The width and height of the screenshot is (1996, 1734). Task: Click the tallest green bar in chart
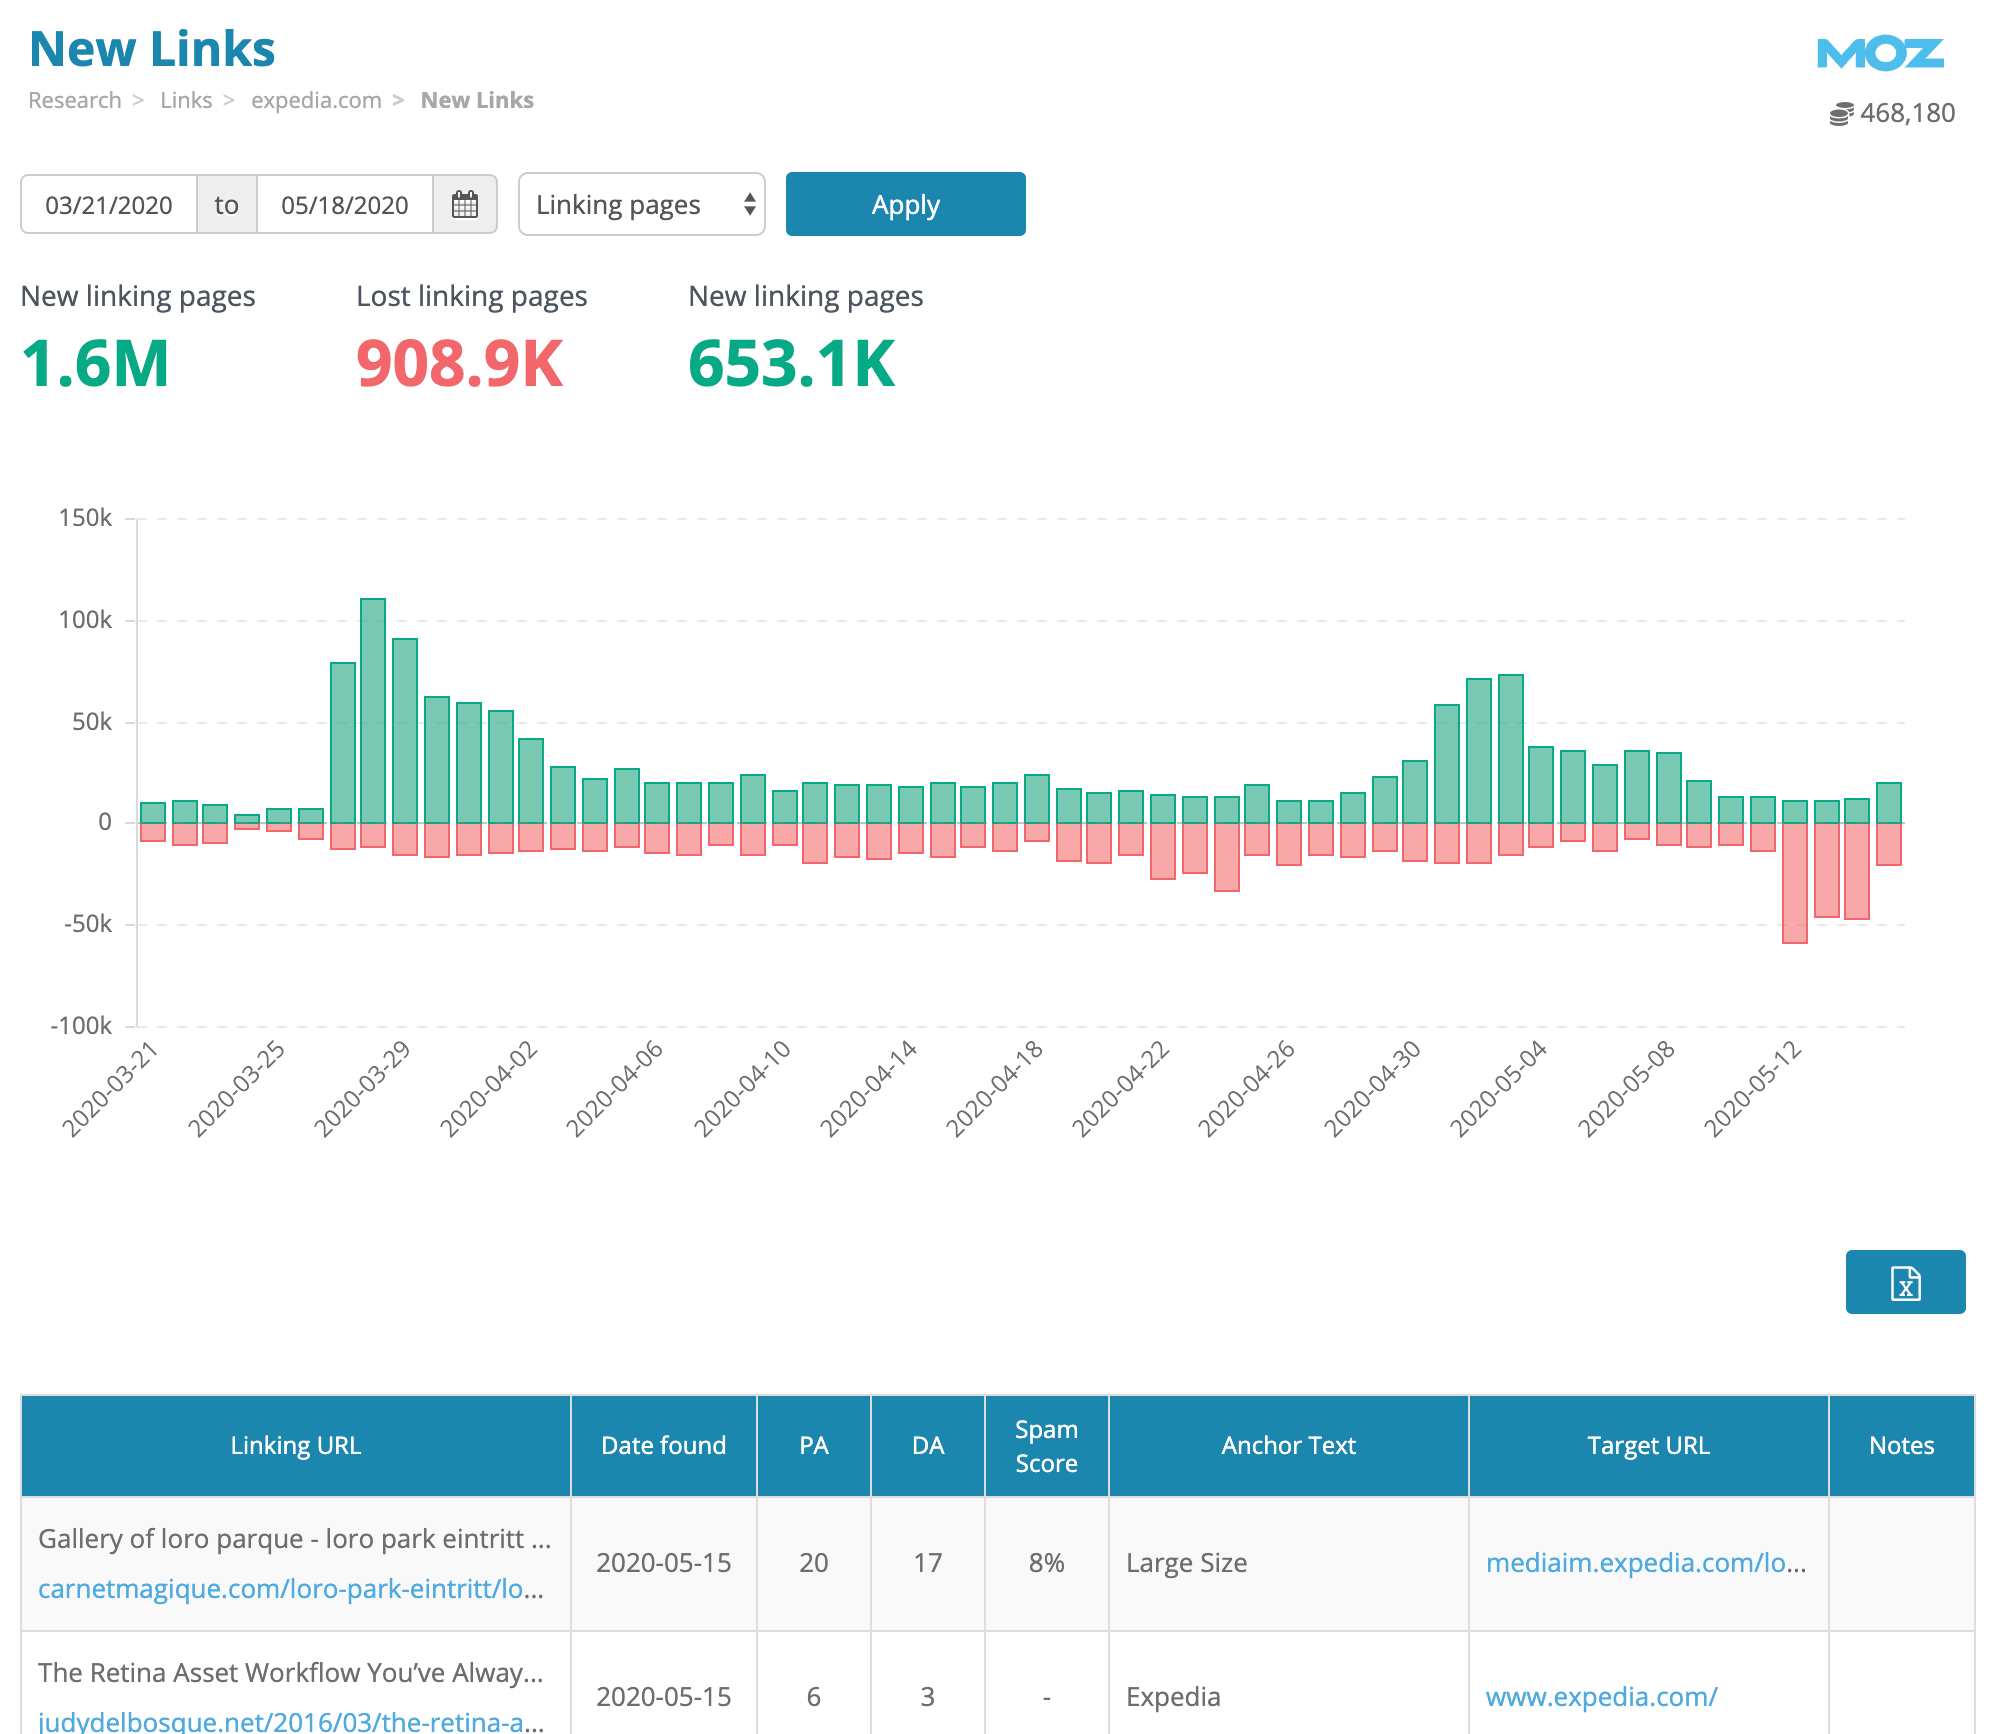[373, 710]
